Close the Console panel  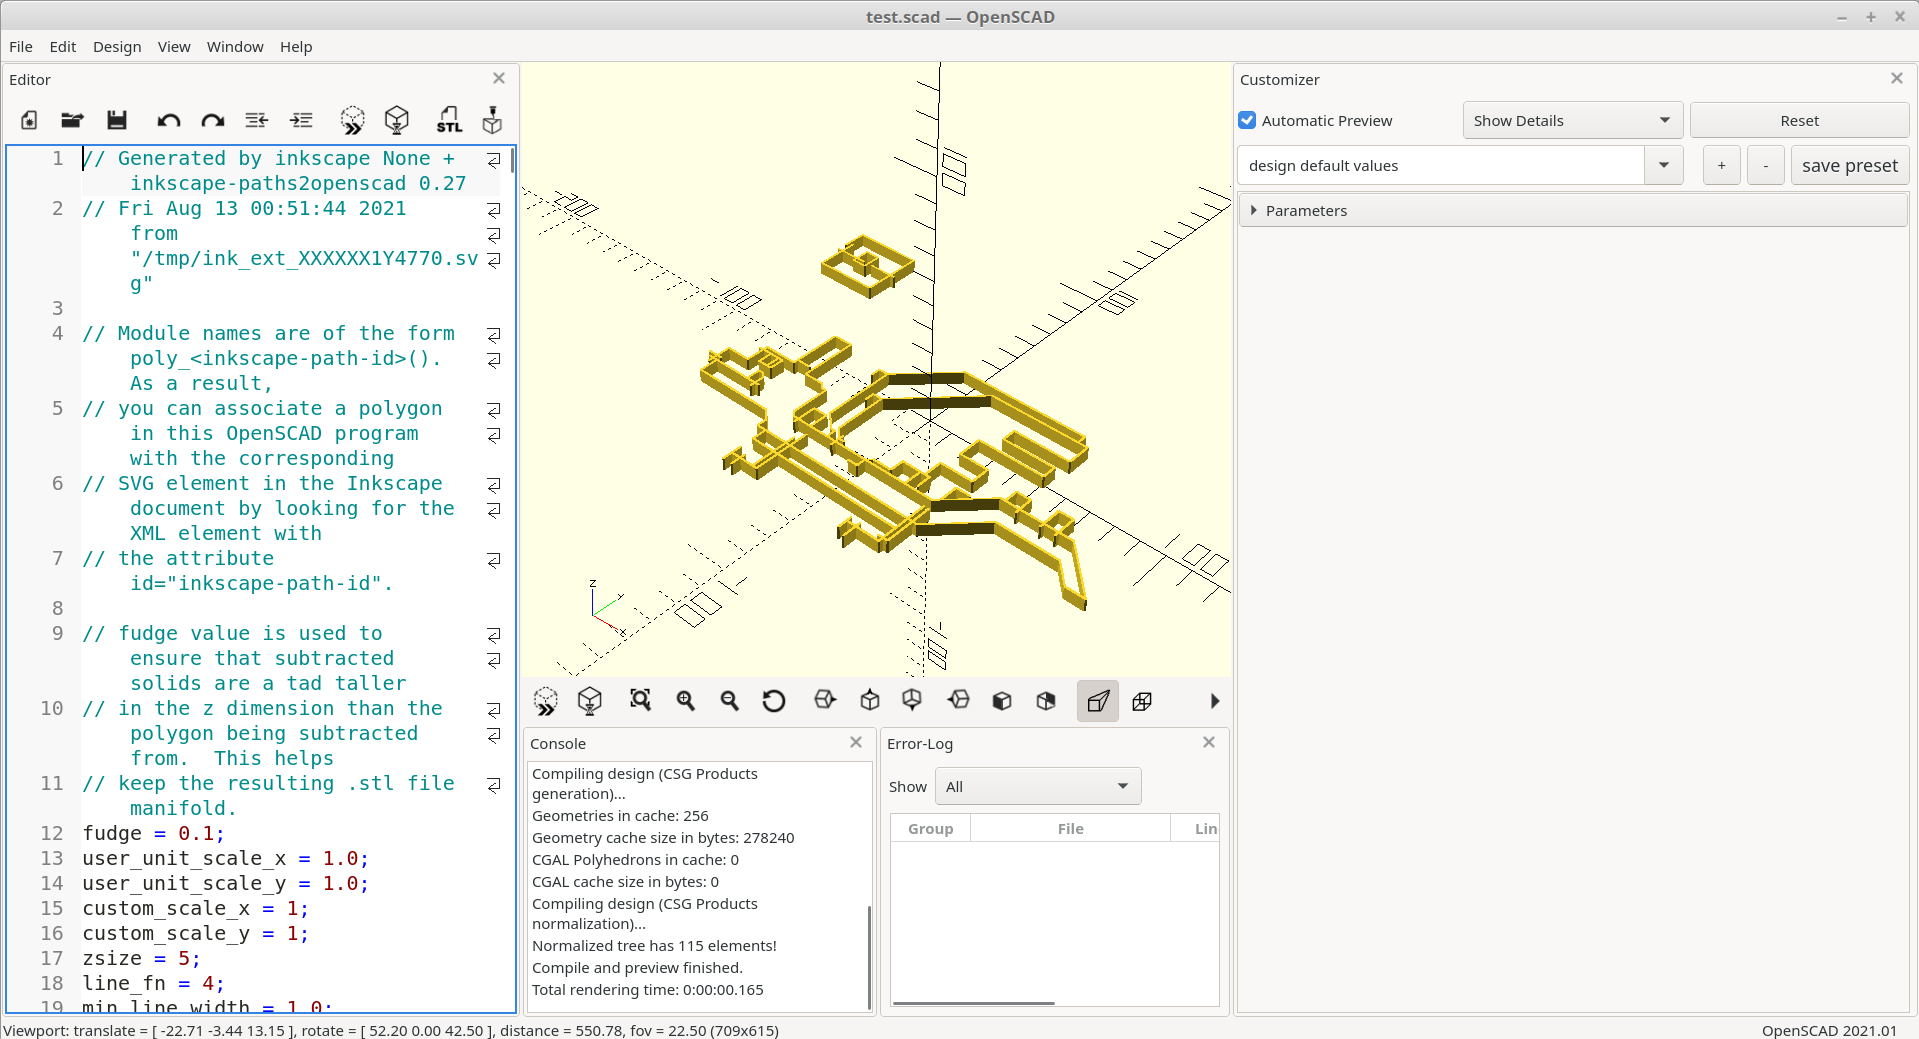point(856,742)
